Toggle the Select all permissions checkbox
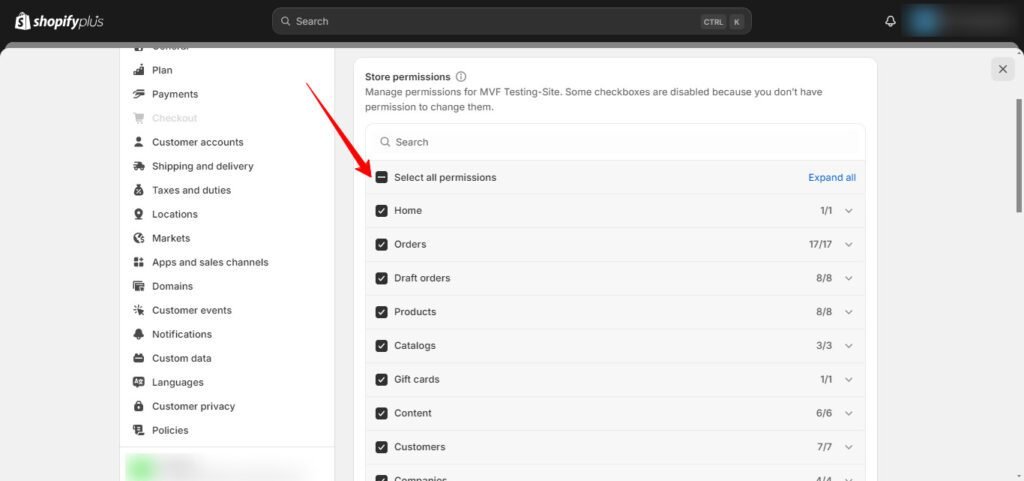 381,178
